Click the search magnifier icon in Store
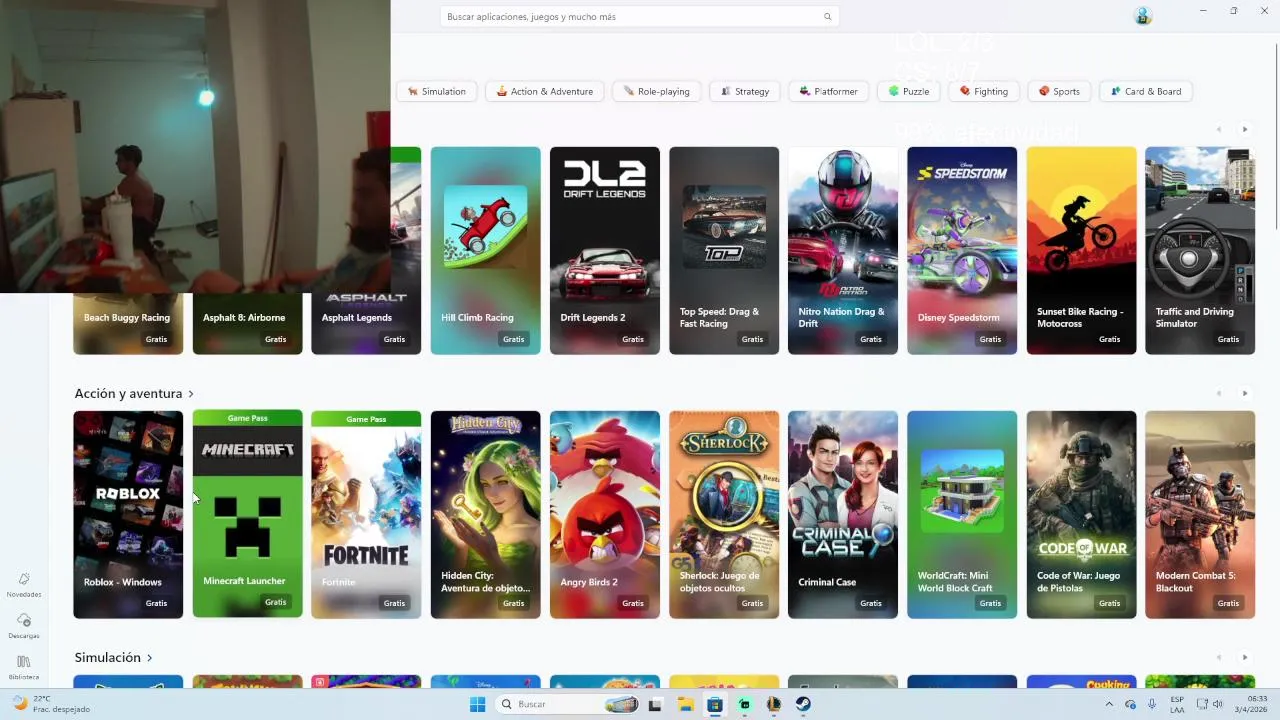This screenshot has width=1280, height=720. click(x=827, y=17)
